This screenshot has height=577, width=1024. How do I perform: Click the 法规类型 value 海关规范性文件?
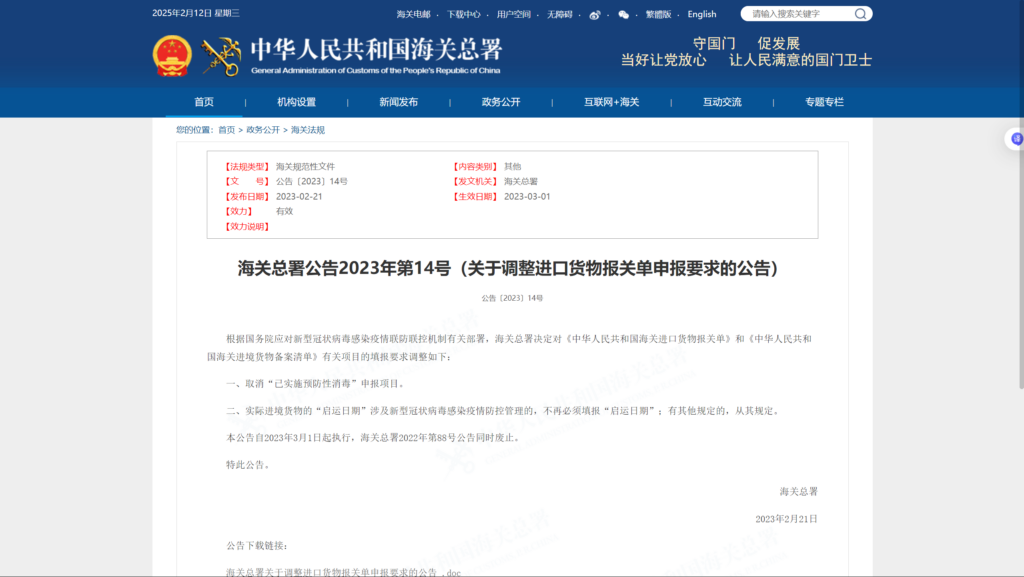point(305,166)
